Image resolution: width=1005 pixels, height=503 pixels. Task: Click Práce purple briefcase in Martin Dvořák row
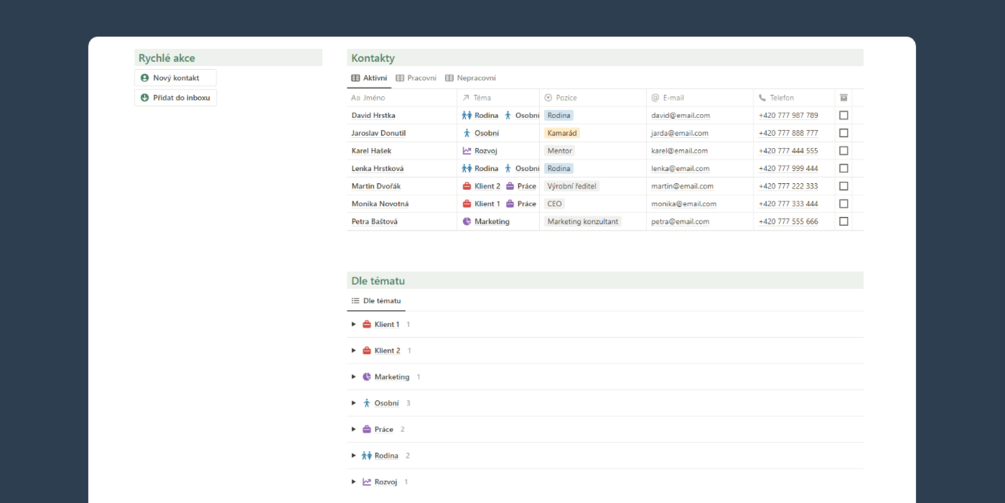pos(510,186)
